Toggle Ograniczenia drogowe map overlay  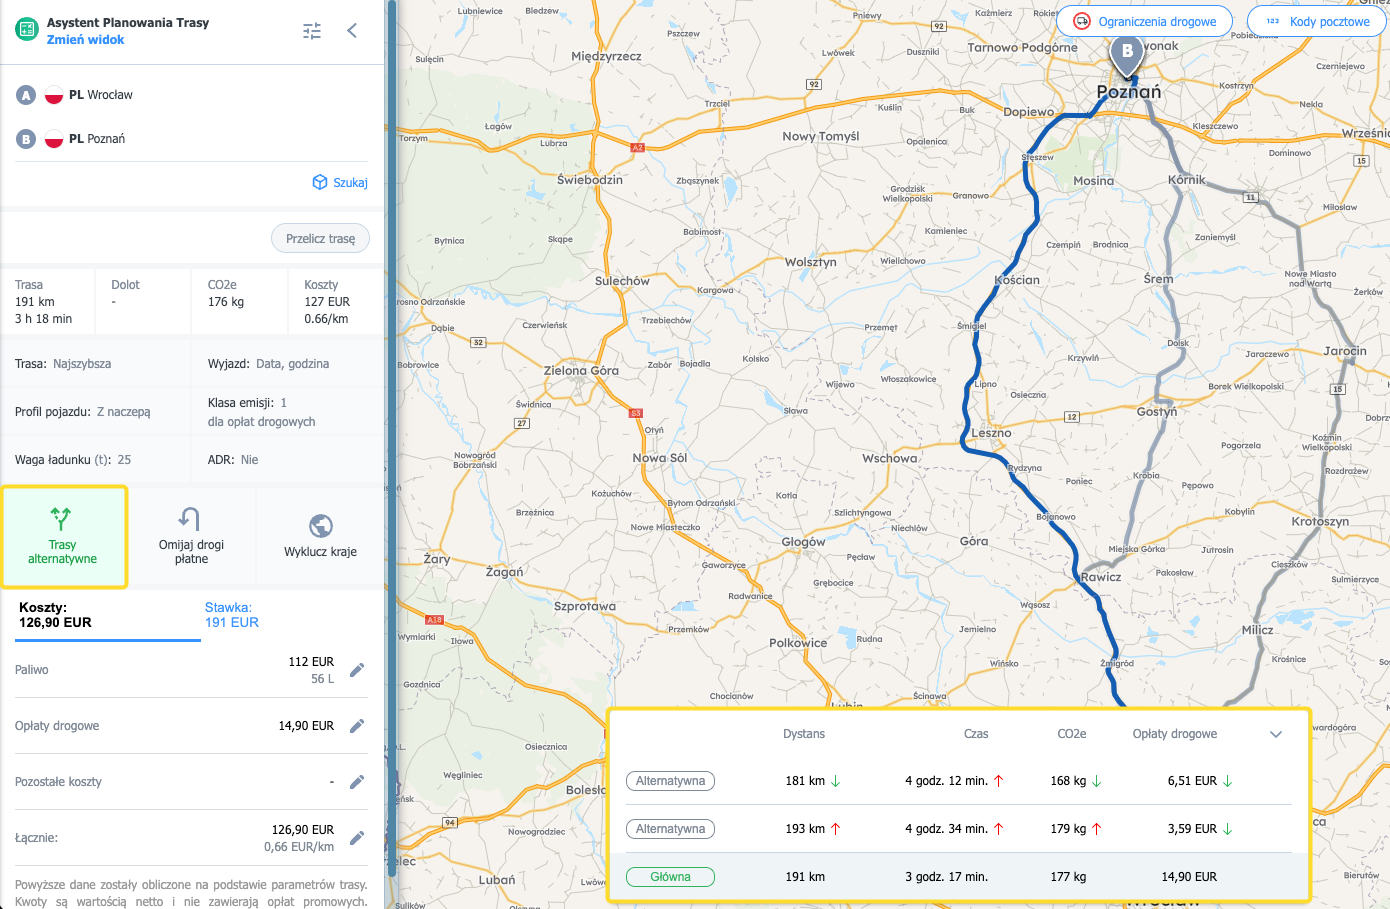point(1144,21)
